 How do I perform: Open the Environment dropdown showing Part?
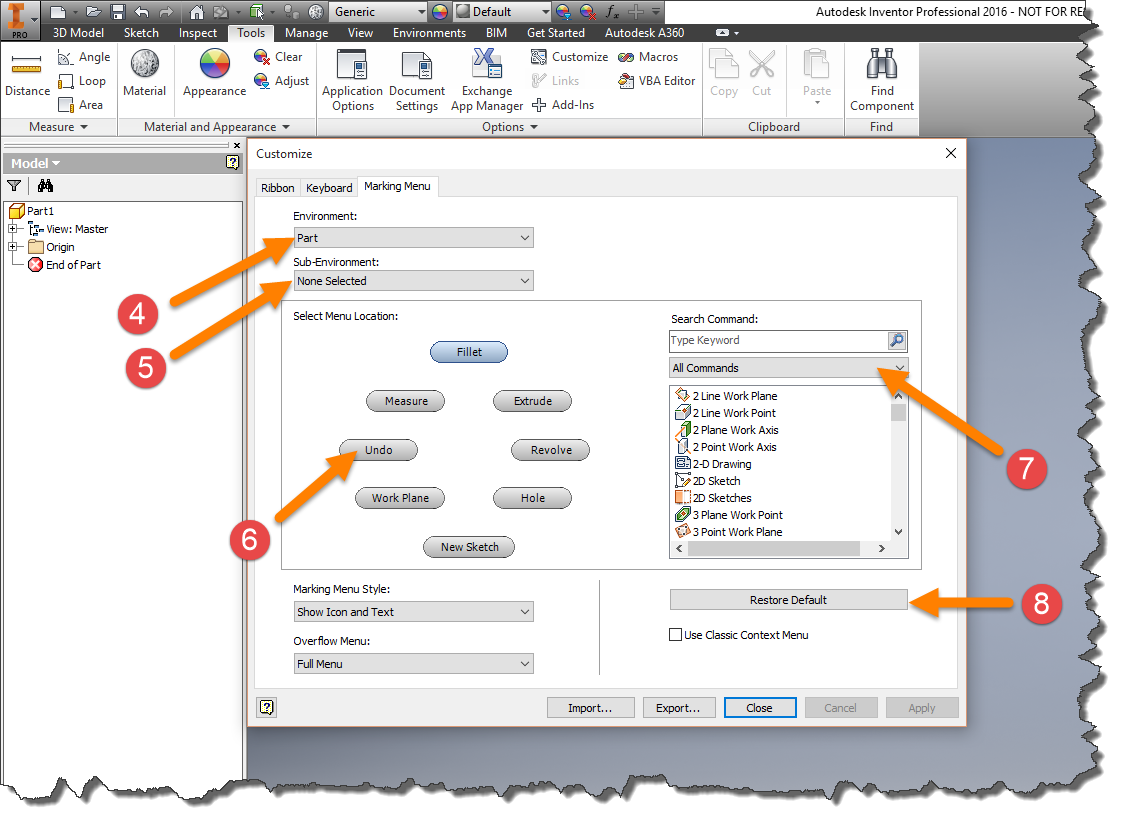(414, 238)
